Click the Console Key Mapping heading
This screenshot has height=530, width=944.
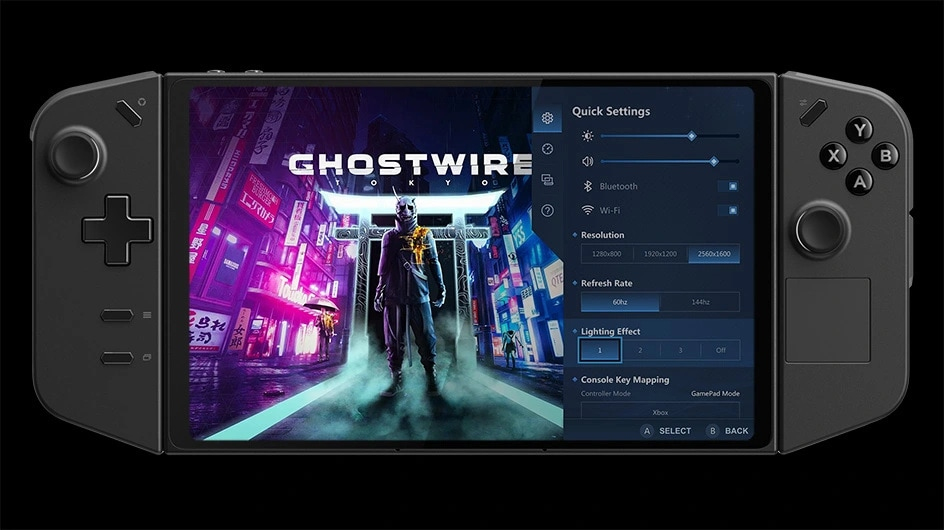[x=625, y=379]
